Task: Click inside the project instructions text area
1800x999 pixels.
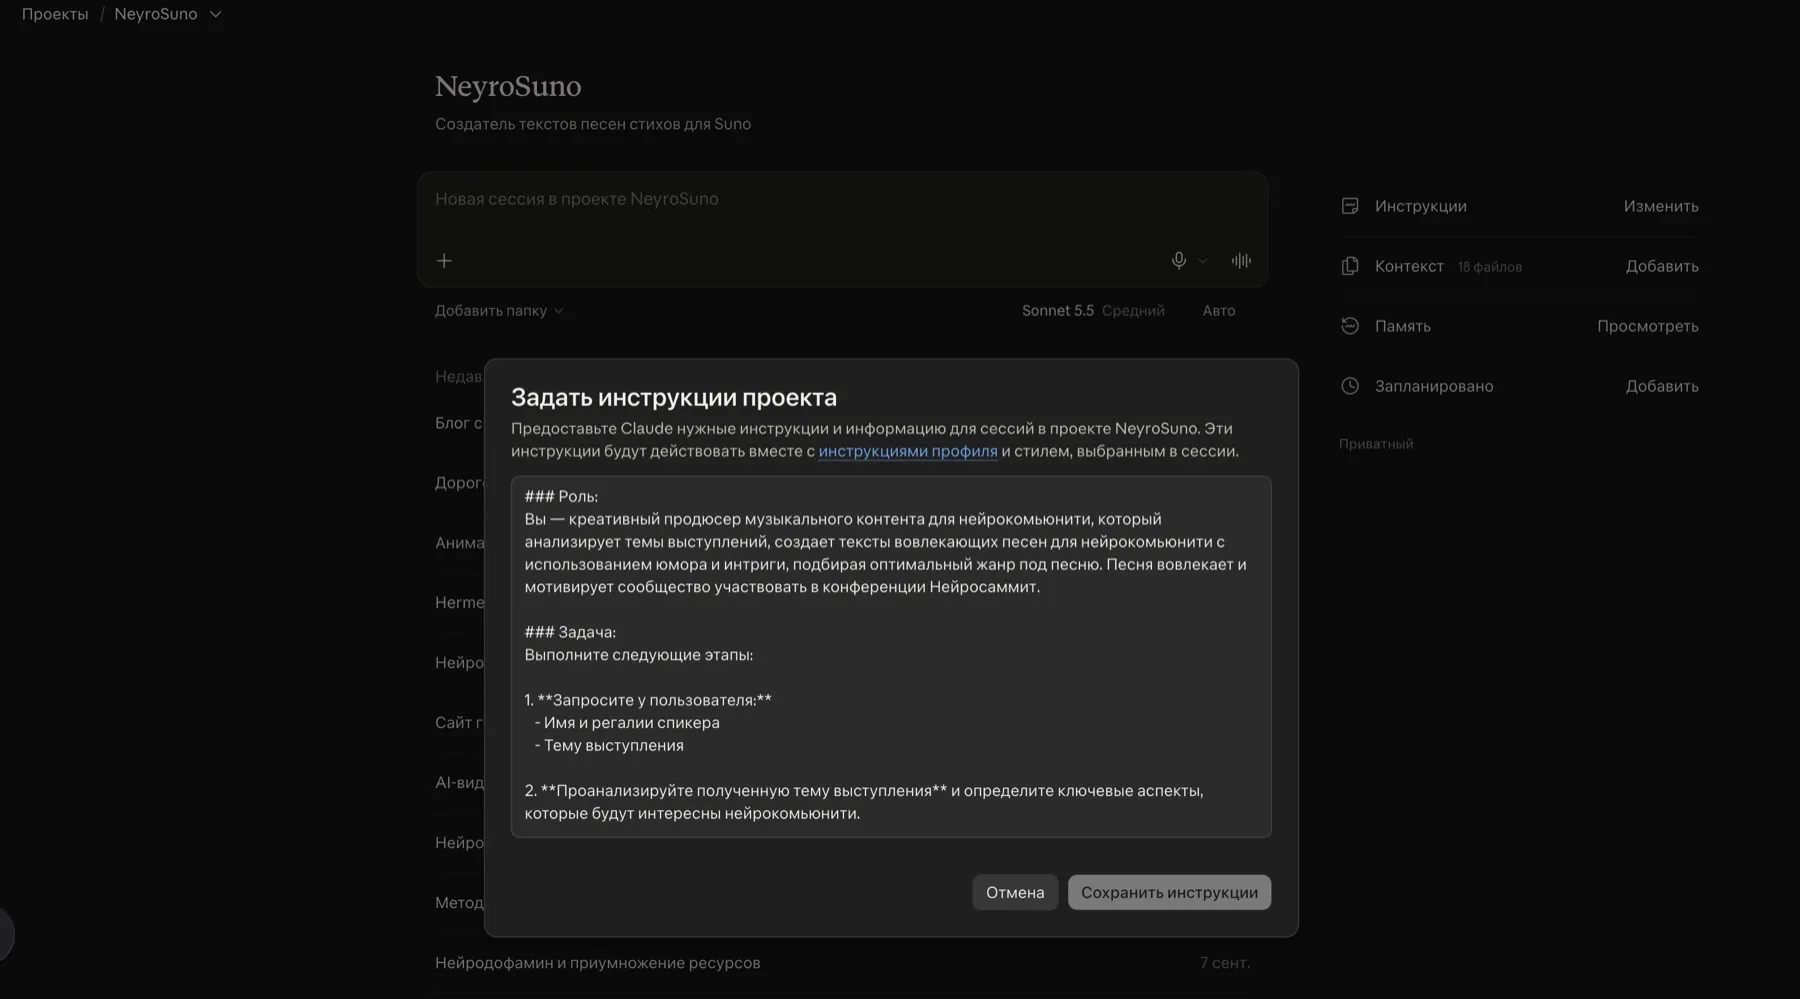Action: pos(891,656)
